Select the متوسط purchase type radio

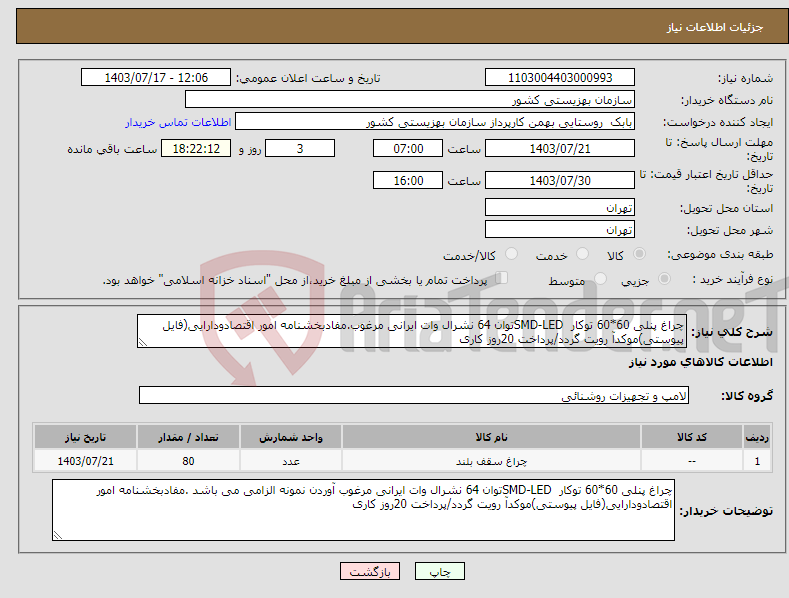[600, 278]
